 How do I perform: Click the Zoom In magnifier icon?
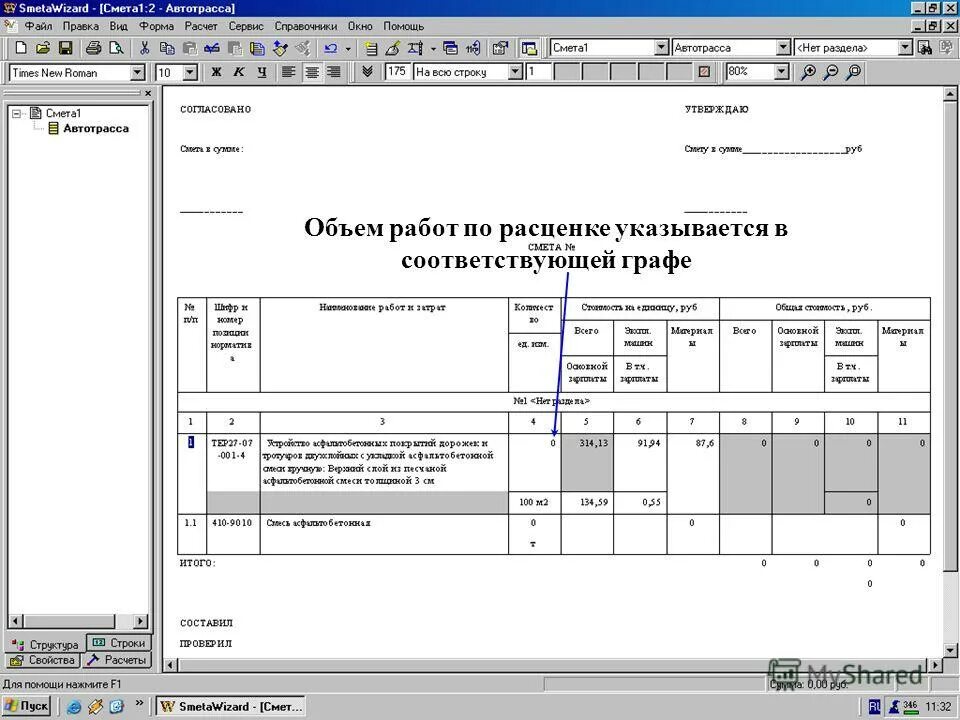(x=808, y=72)
